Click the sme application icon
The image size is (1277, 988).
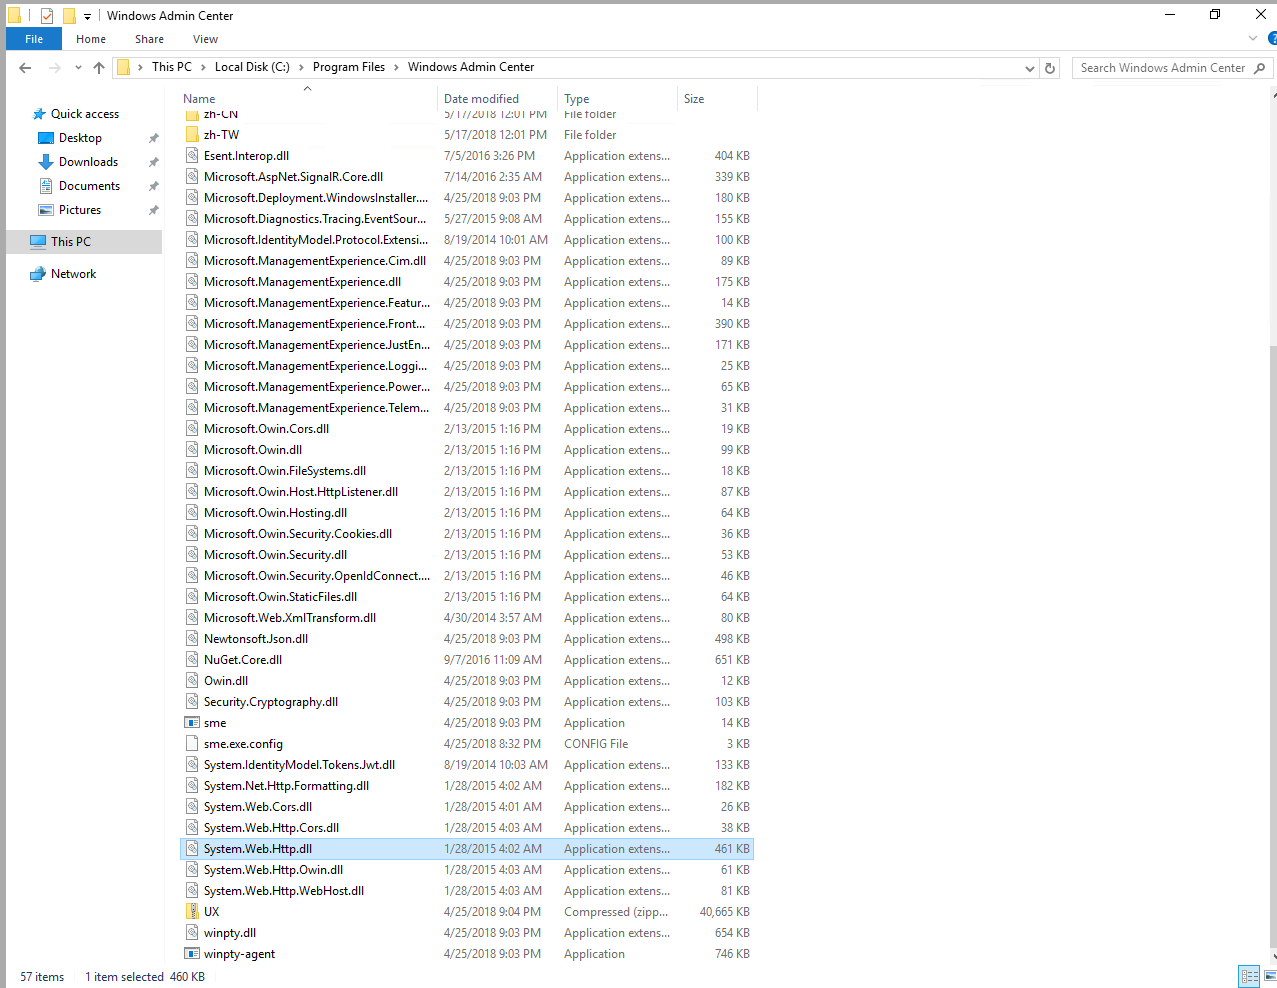click(192, 723)
